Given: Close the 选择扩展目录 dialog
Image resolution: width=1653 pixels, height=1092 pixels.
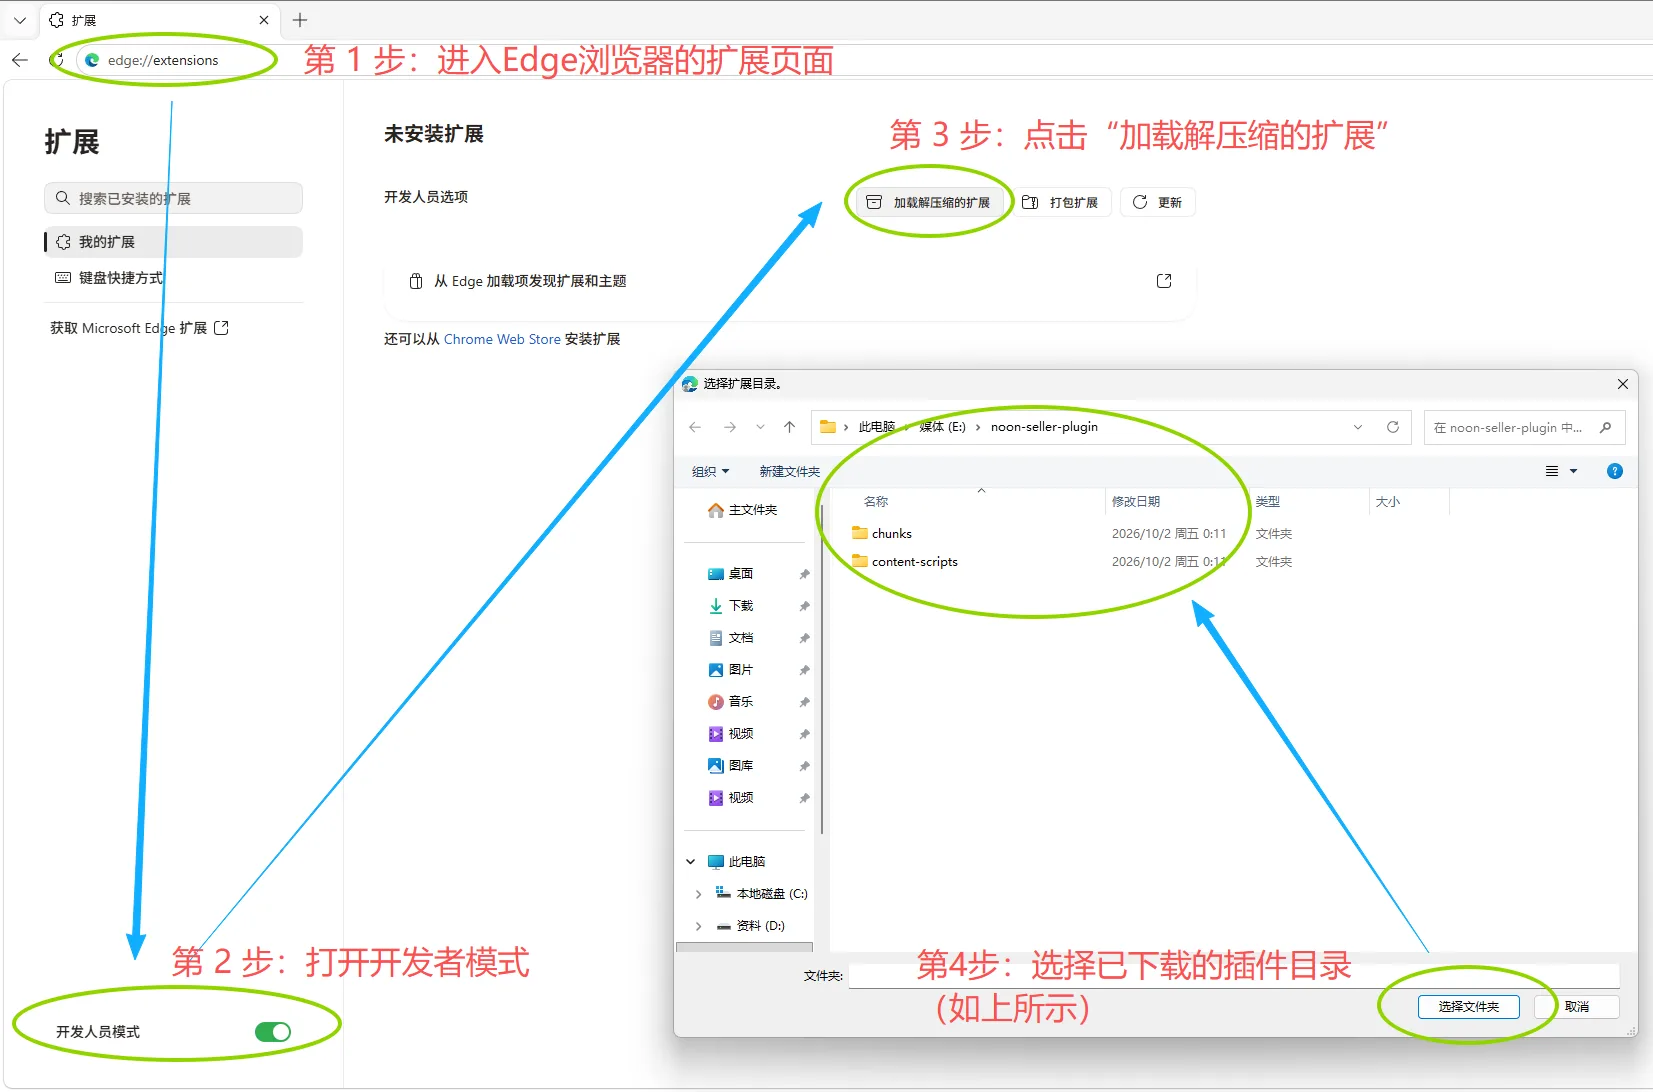Looking at the screenshot, I should 1622,384.
